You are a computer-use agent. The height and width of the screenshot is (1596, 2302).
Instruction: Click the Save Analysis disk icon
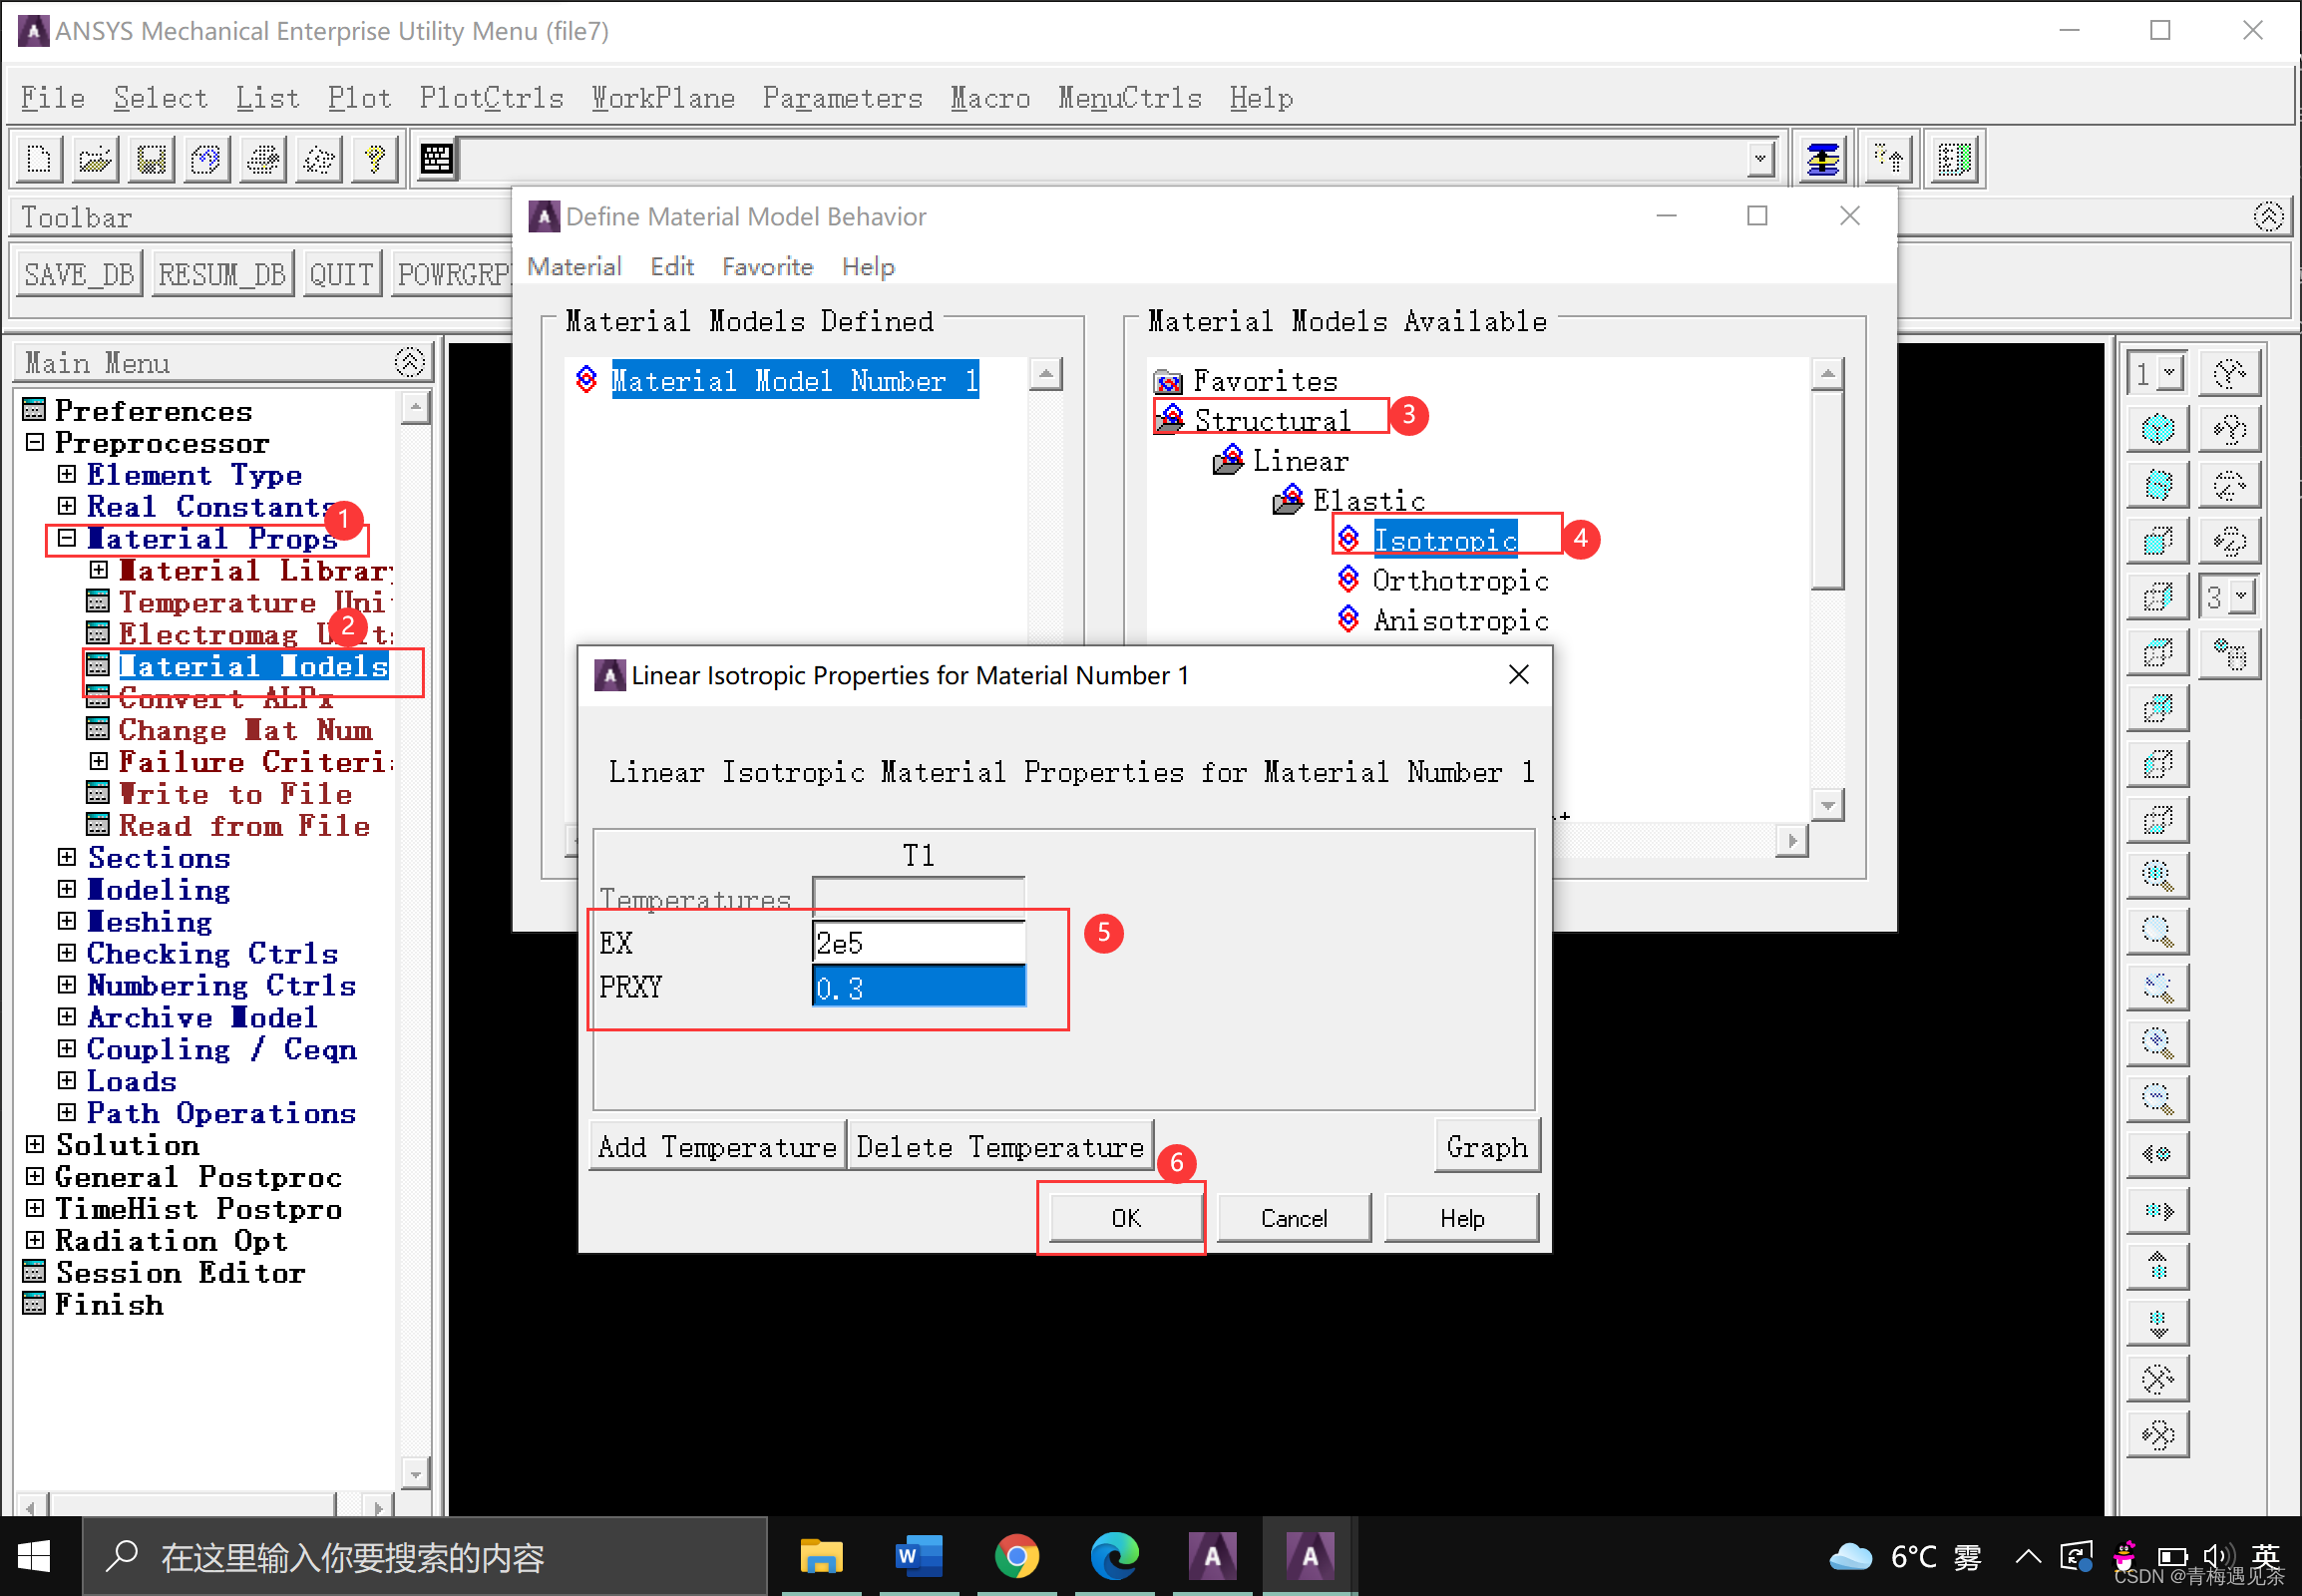coord(151,159)
